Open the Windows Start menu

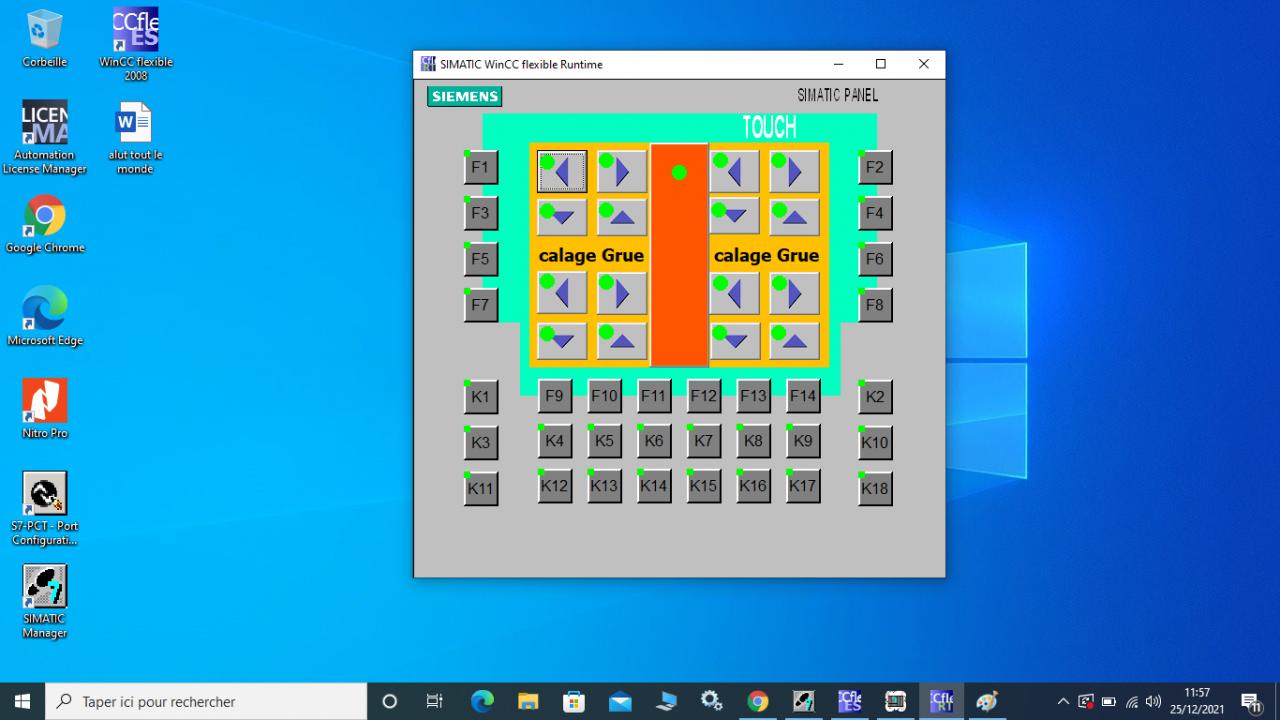(x=23, y=701)
